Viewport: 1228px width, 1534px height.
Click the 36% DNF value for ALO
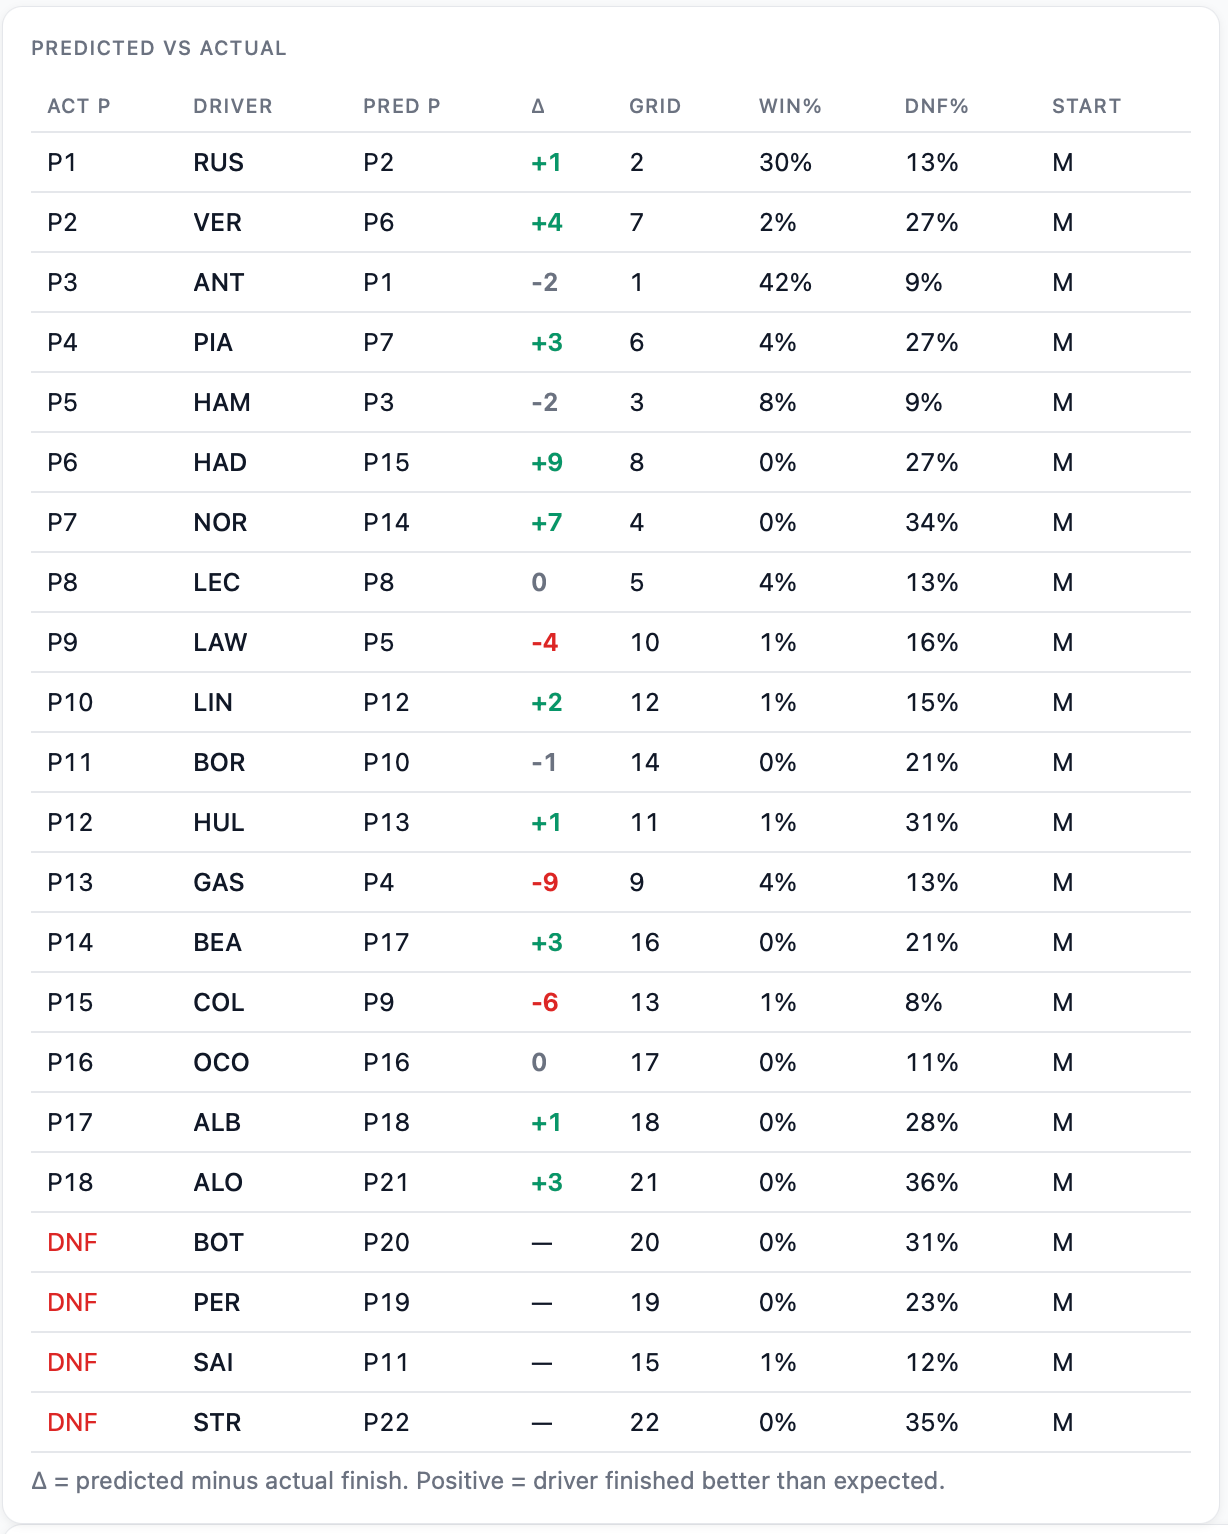[932, 1182]
